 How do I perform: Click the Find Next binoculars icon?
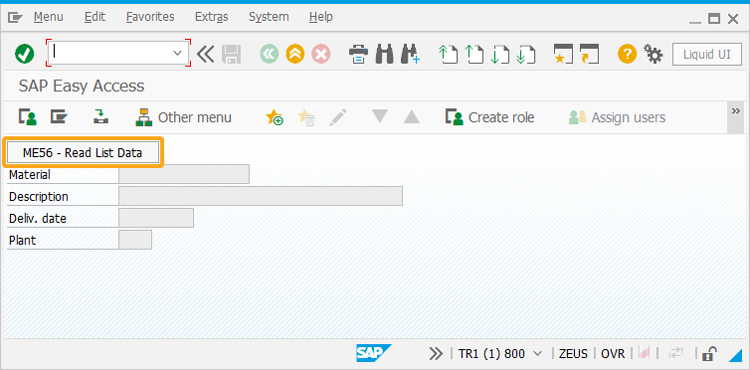[410, 54]
